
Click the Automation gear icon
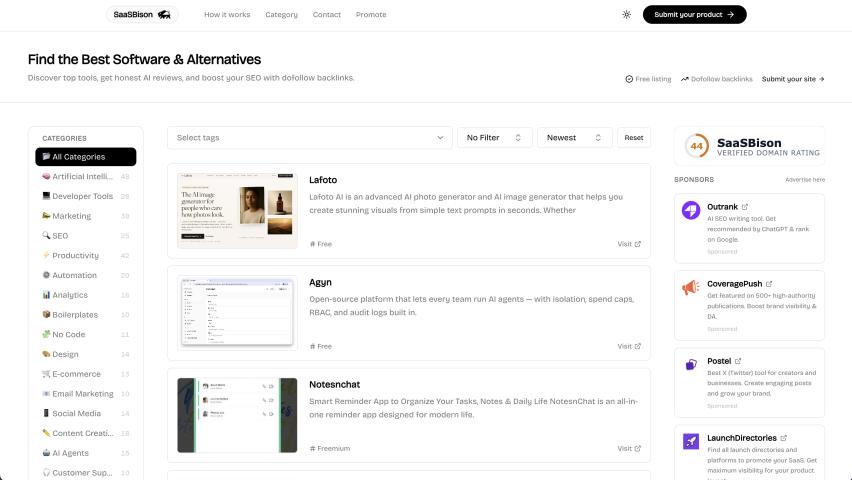click(46, 275)
